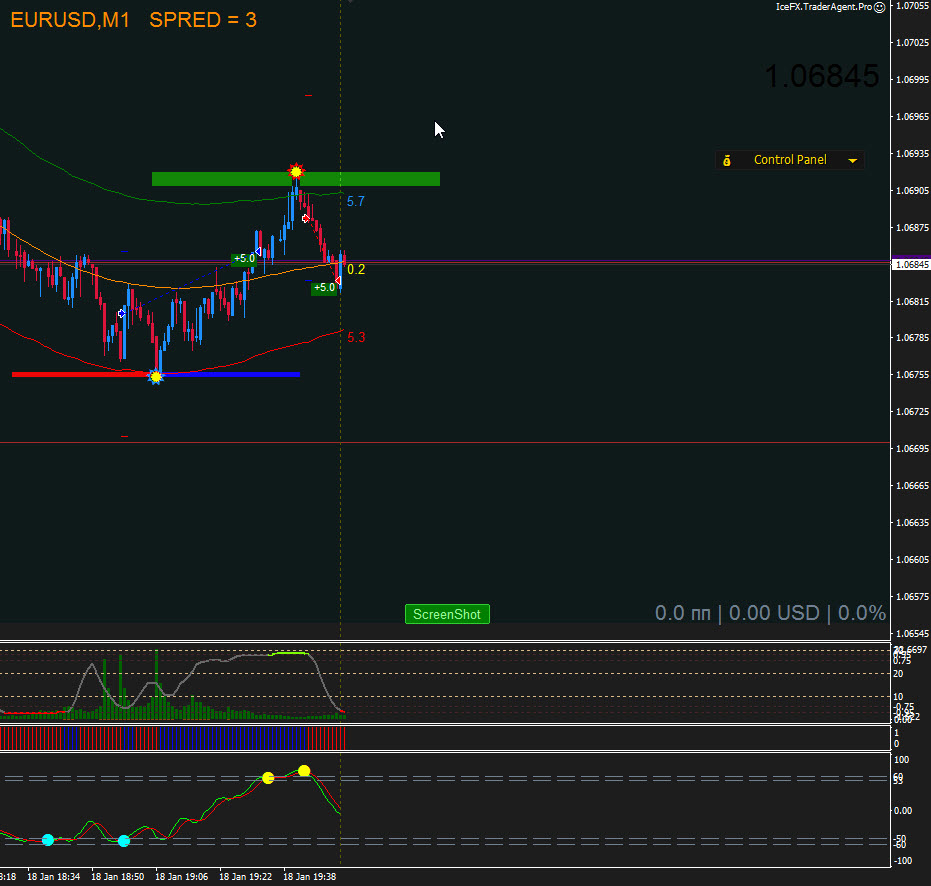Click the 18 Jan 19:22 time label

coord(246,876)
